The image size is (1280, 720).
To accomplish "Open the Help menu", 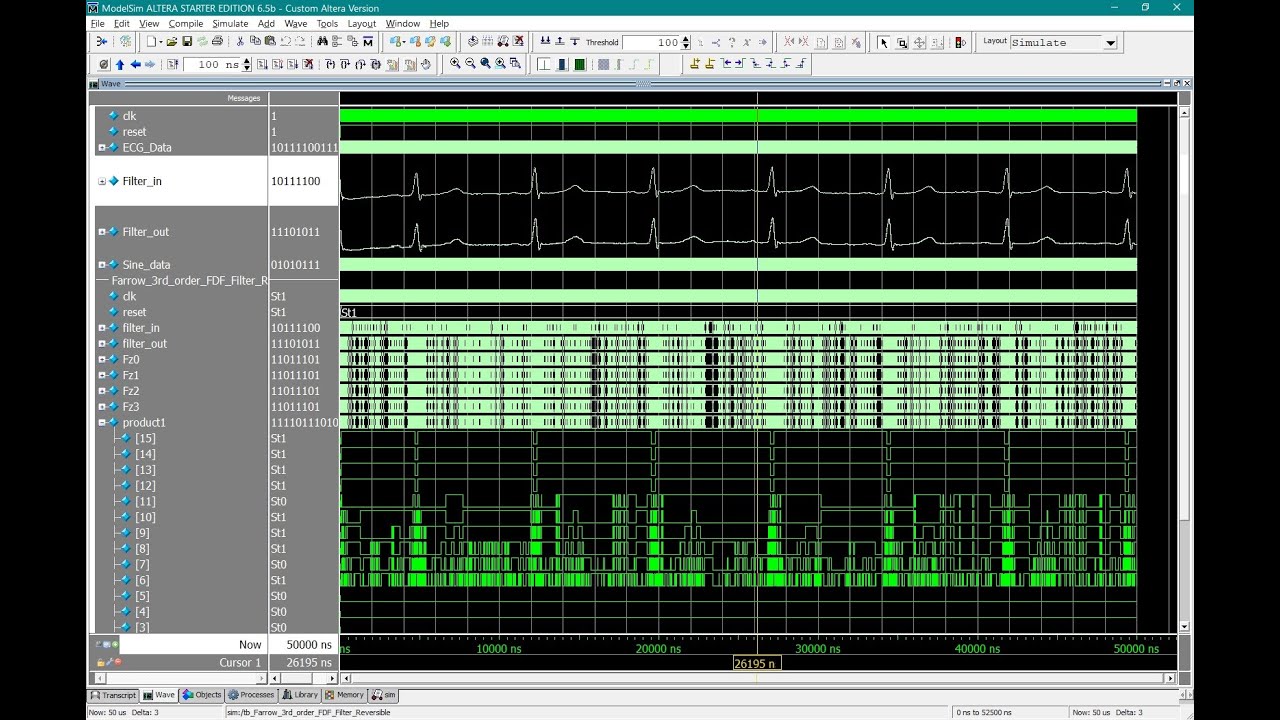I will tap(439, 23).
